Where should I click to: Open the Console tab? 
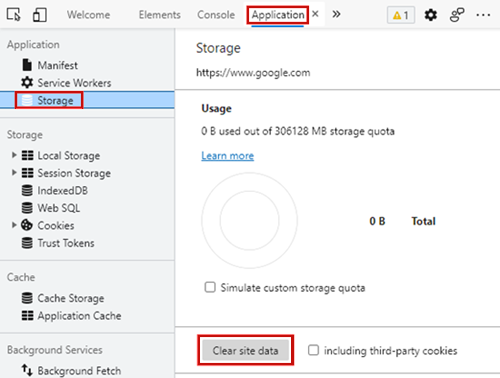coord(216,15)
